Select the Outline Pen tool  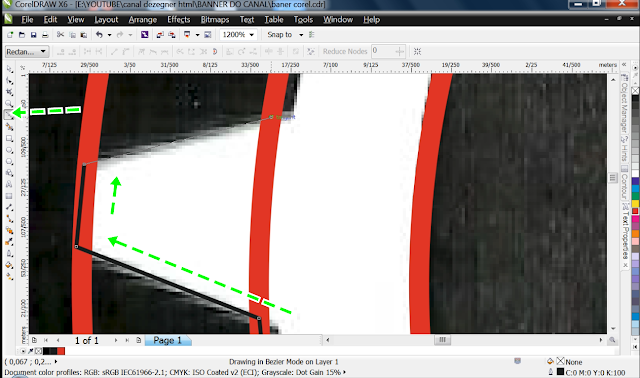tap(9, 253)
